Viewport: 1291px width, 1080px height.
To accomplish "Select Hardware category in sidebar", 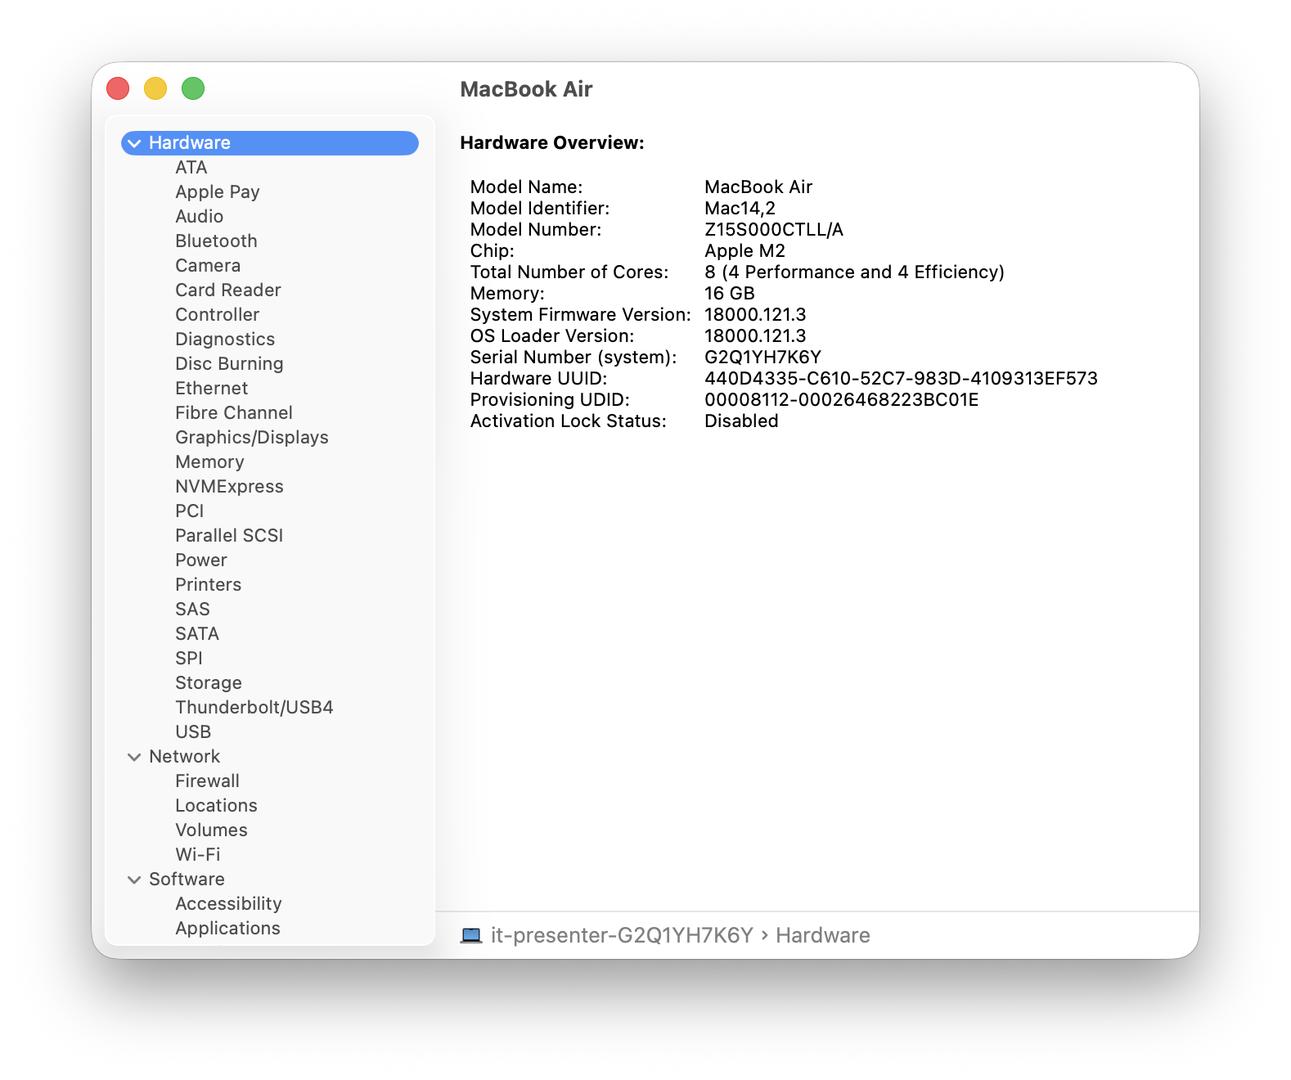I will 270,143.
